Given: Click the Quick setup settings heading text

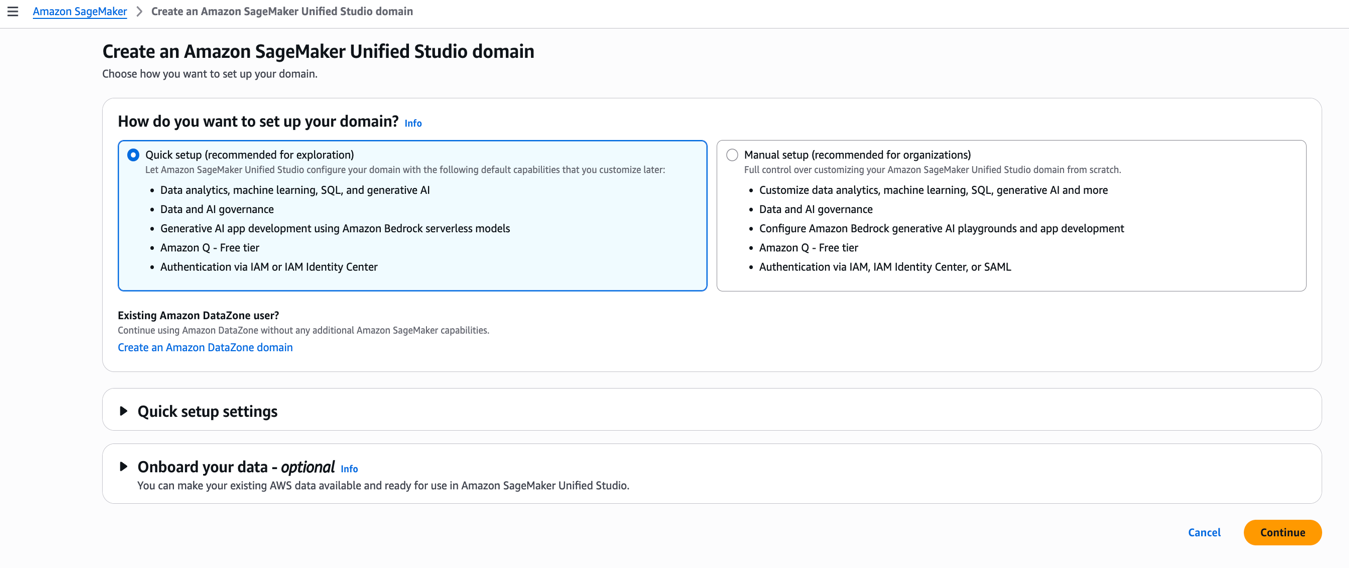Looking at the screenshot, I should [207, 411].
